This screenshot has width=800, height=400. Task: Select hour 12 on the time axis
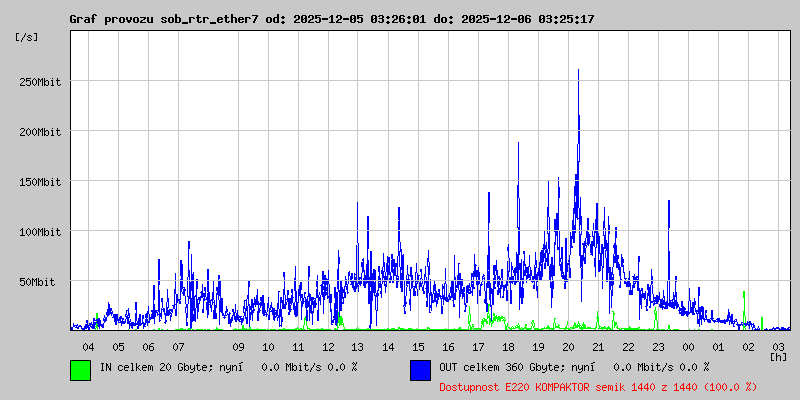328,346
